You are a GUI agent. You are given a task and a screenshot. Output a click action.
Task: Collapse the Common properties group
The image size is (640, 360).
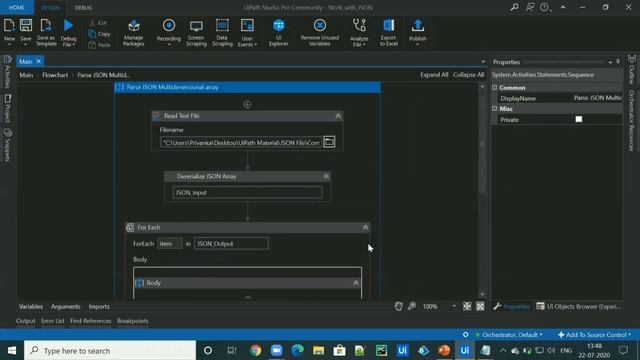point(495,87)
